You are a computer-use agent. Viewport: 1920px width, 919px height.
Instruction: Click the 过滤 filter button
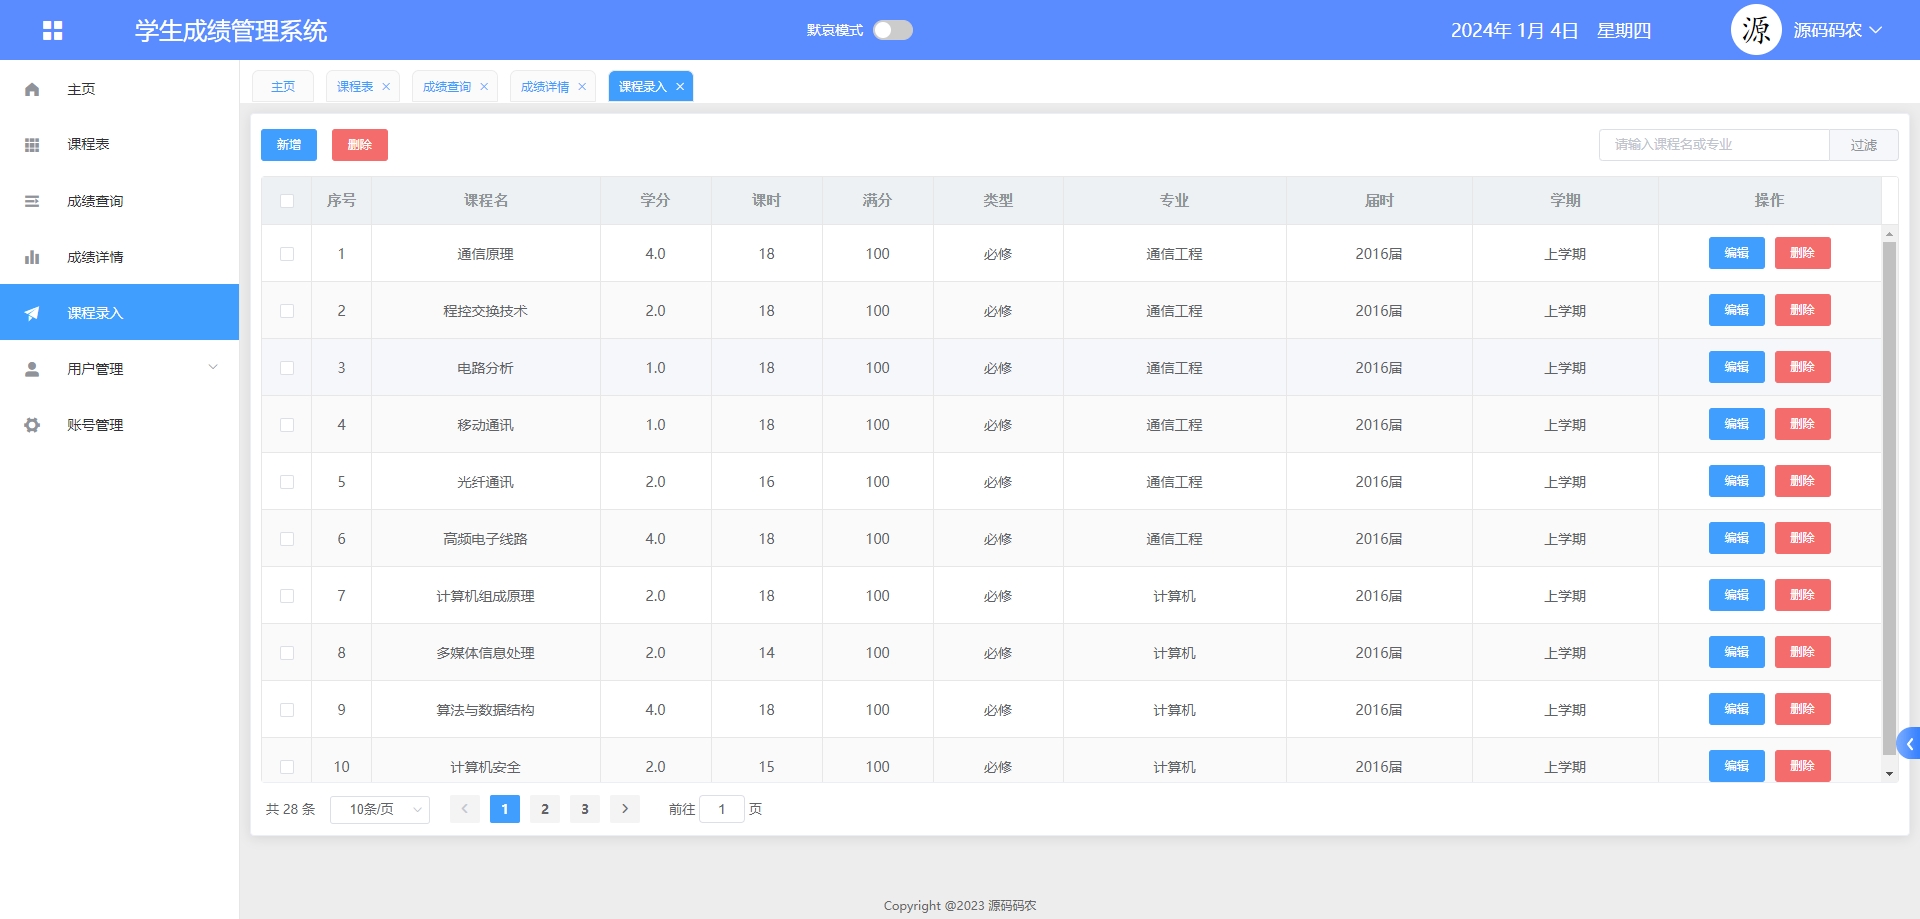click(1864, 145)
